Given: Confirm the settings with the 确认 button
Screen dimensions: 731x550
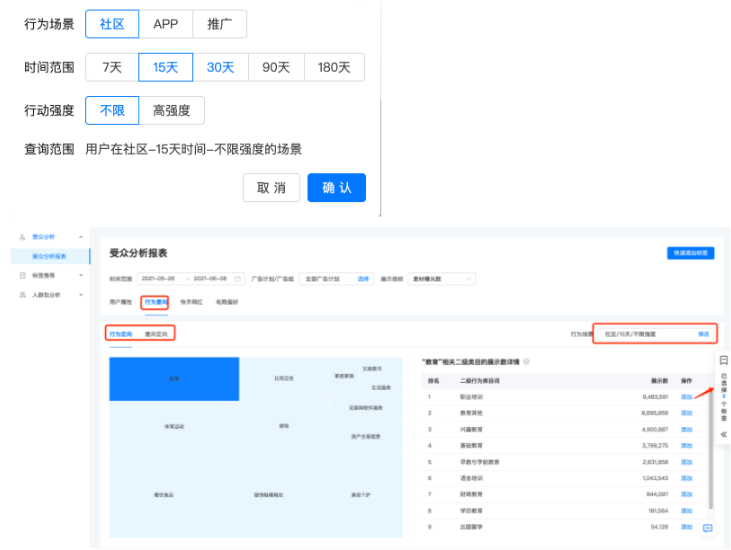Looking at the screenshot, I should tap(337, 188).
